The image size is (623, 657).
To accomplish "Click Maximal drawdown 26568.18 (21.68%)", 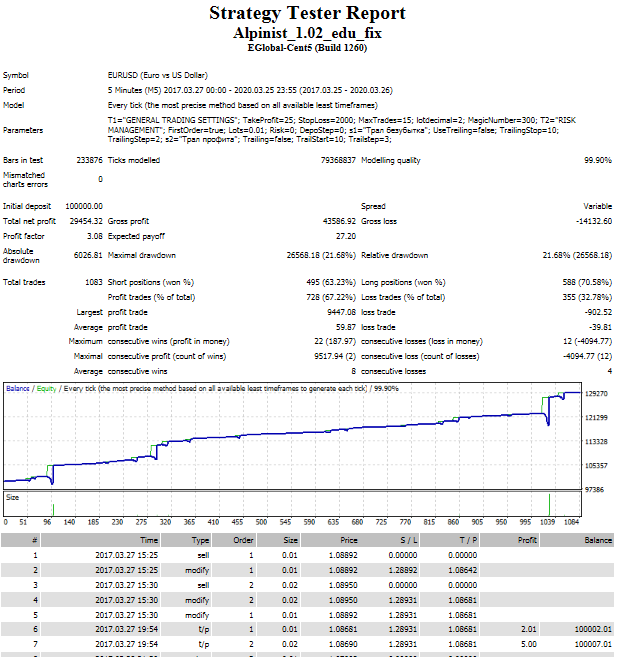I will pyautogui.click(x=321, y=256).
